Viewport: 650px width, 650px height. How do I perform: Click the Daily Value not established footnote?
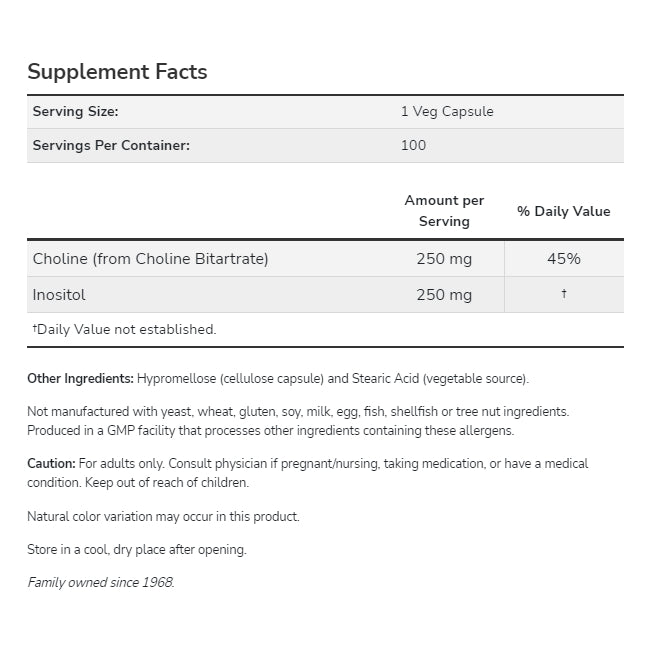[124, 329]
